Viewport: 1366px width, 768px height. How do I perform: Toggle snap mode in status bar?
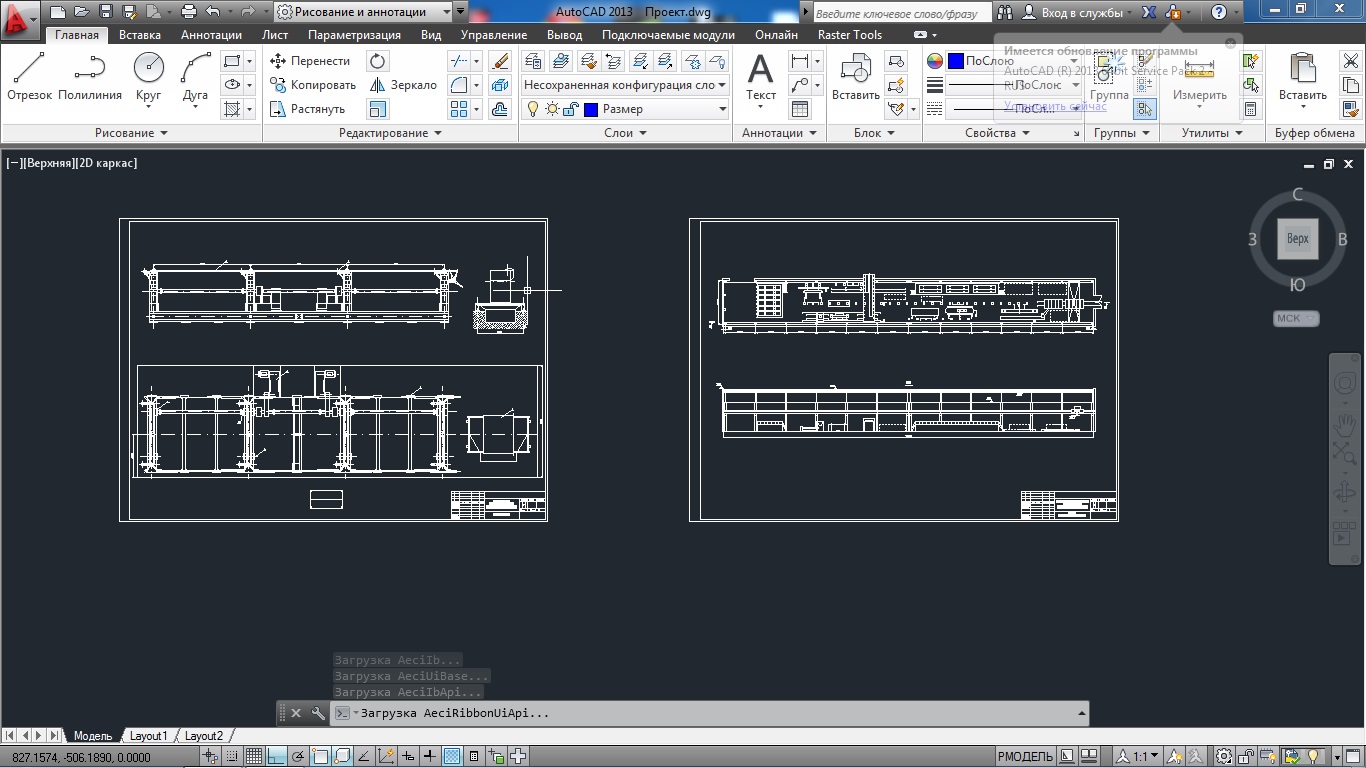[232, 757]
